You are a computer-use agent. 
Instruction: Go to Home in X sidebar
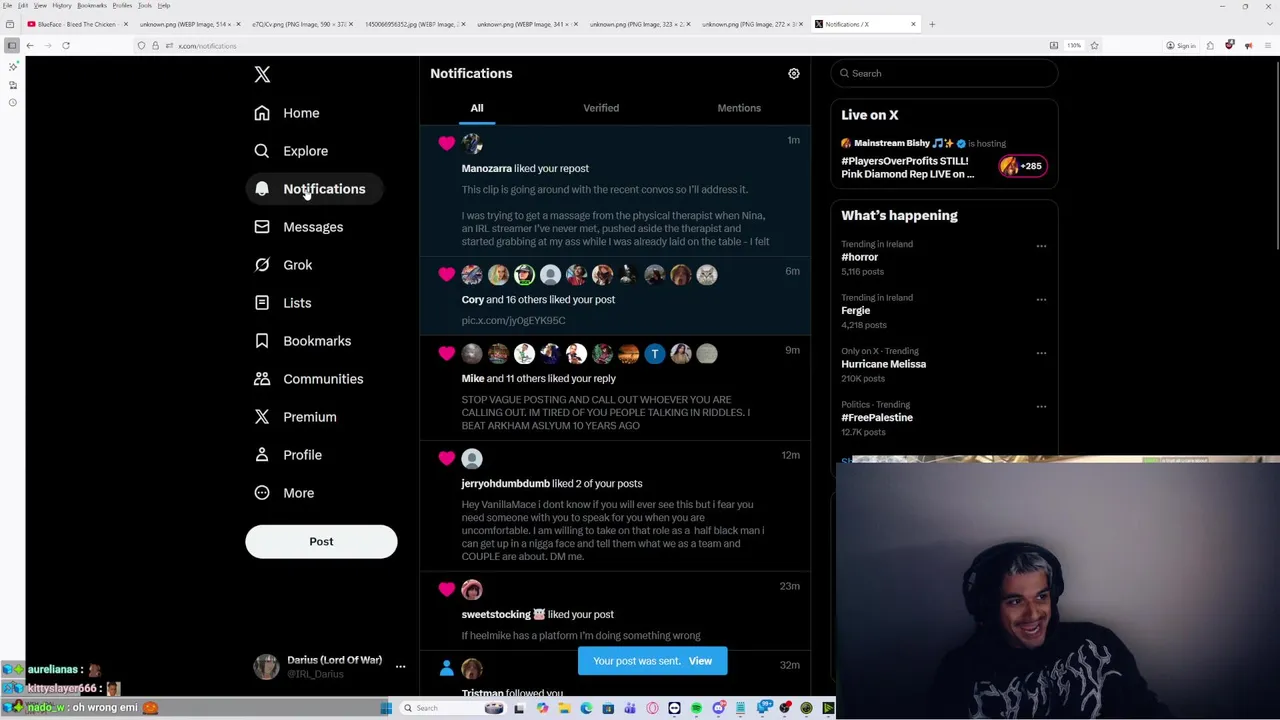pos(286,113)
